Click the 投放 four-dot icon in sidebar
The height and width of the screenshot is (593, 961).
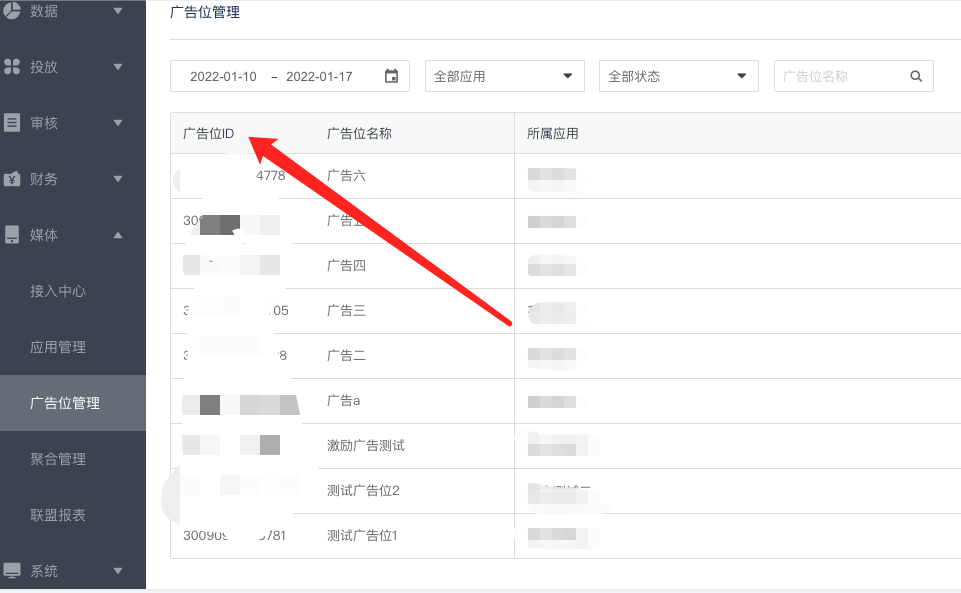point(12,67)
